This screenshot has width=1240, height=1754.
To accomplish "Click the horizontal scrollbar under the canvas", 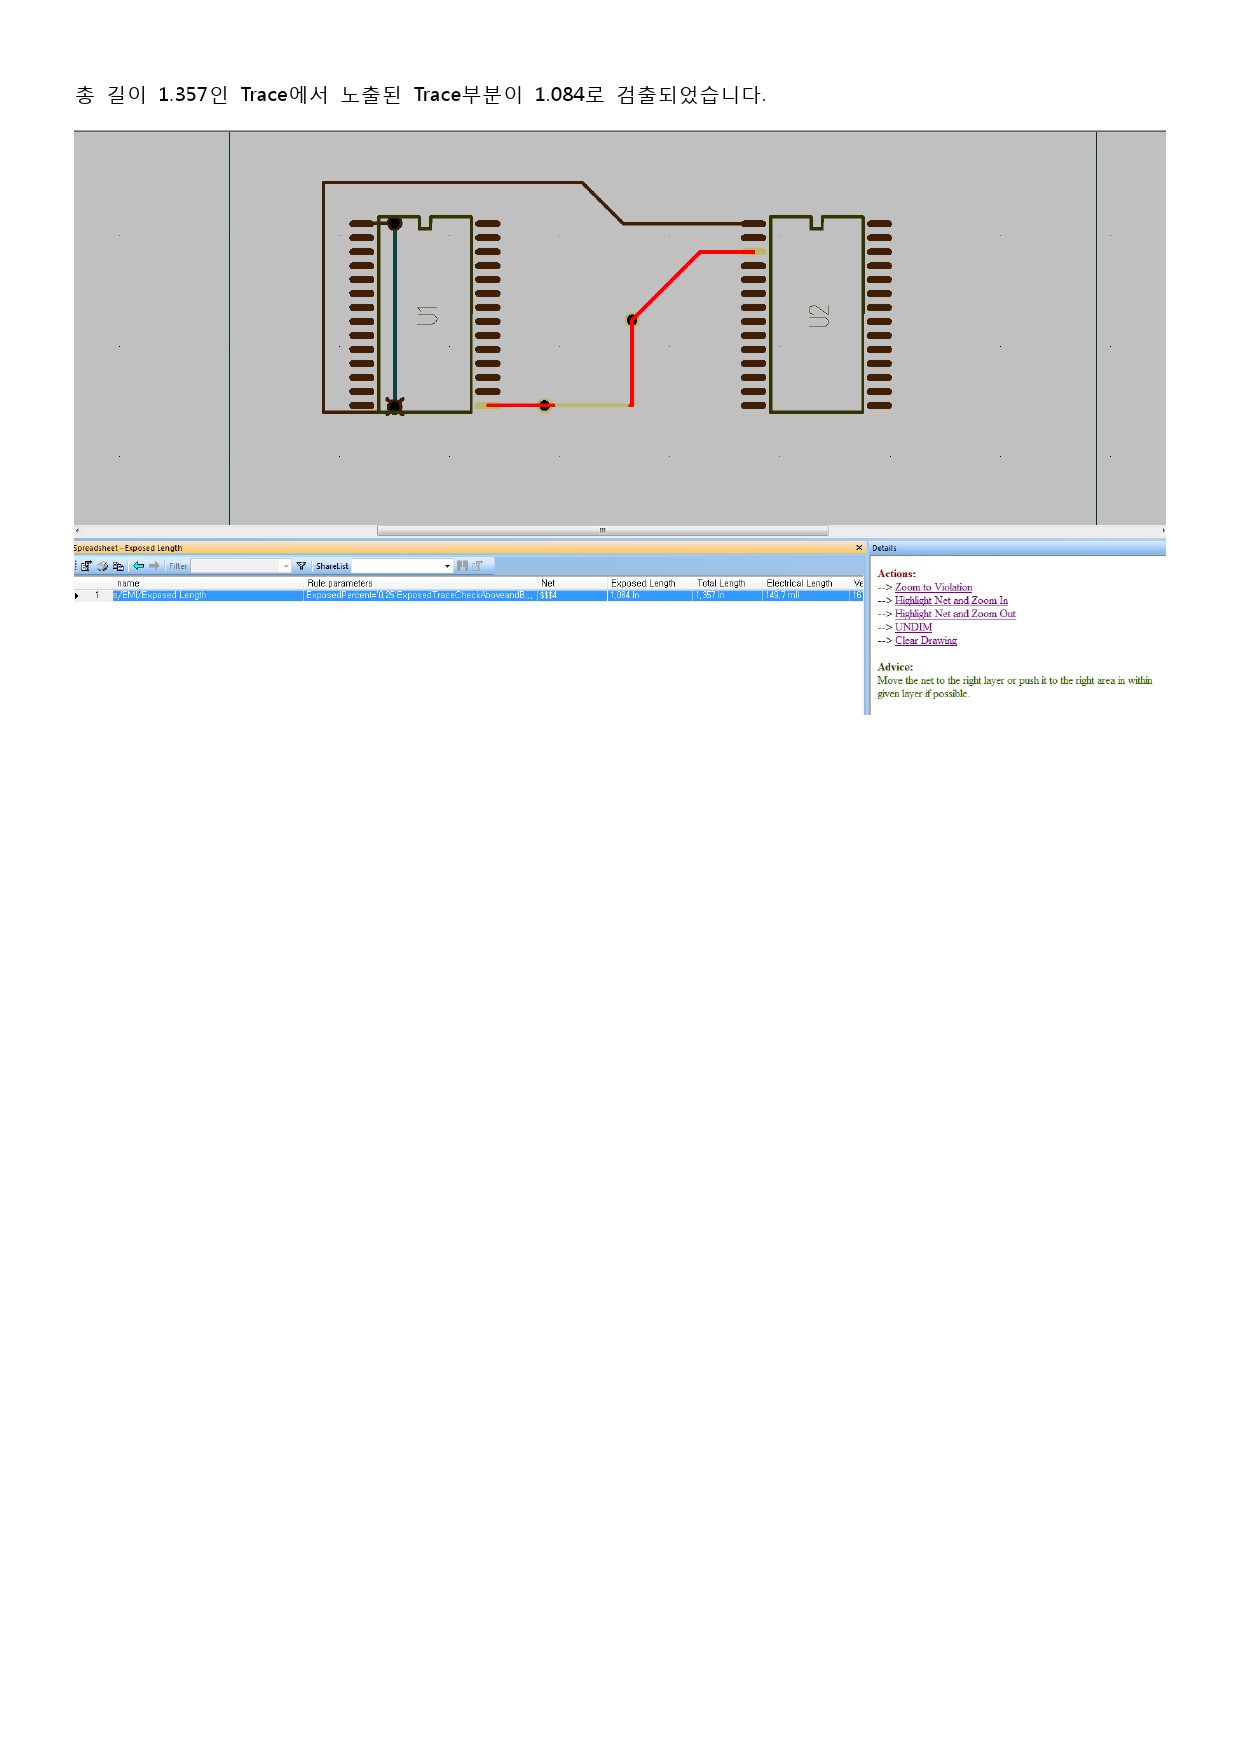I will point(602,531).
